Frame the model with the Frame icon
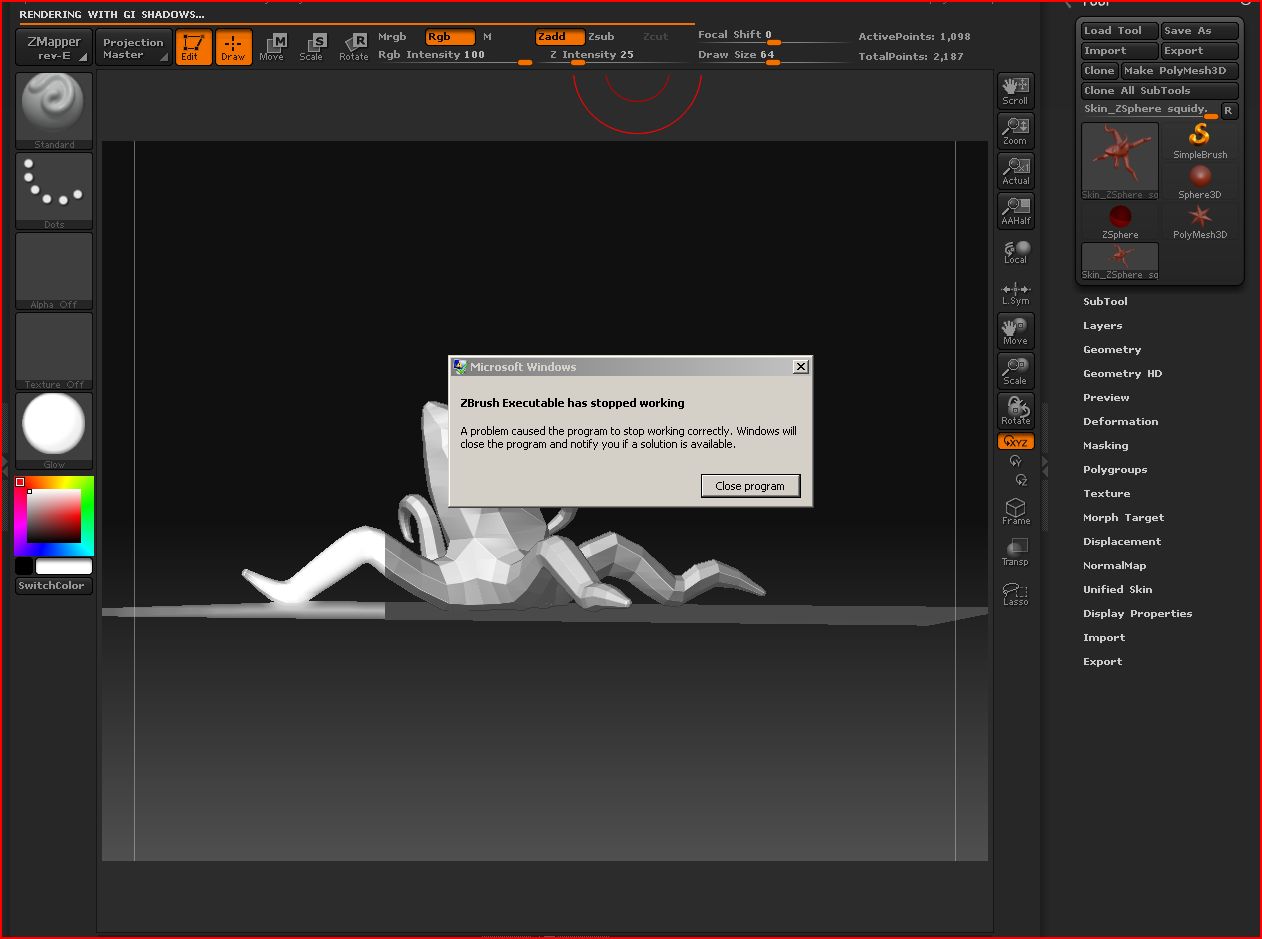1262x939 pixels. [1016, 512]
